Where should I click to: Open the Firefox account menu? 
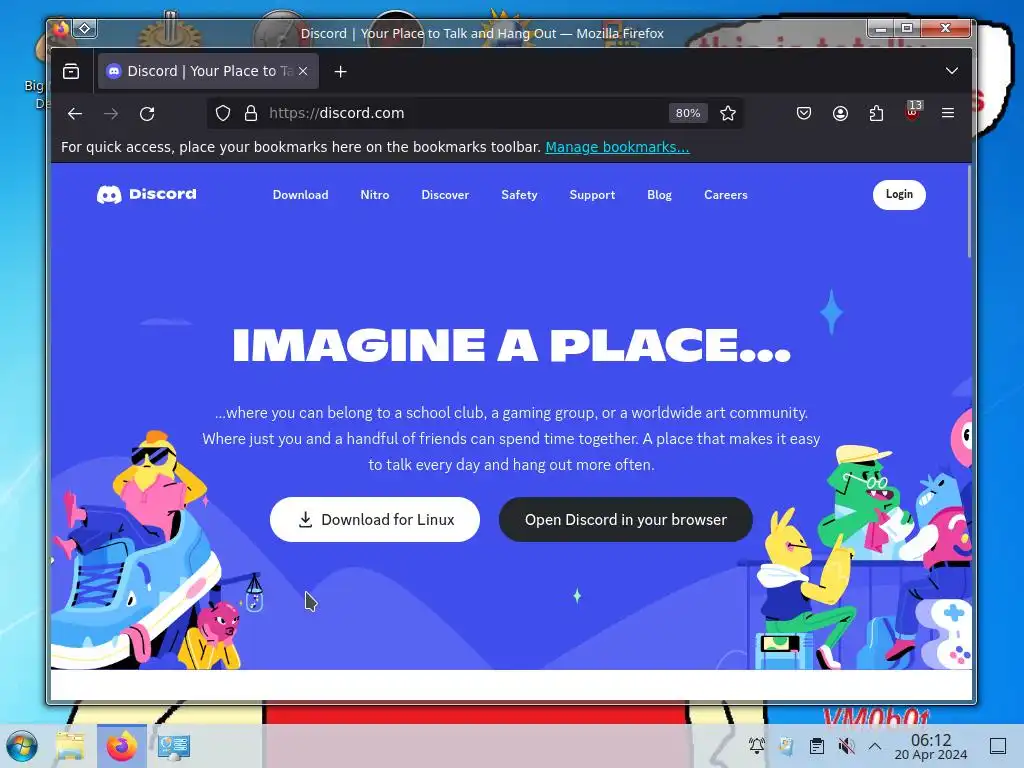point(840,114)
